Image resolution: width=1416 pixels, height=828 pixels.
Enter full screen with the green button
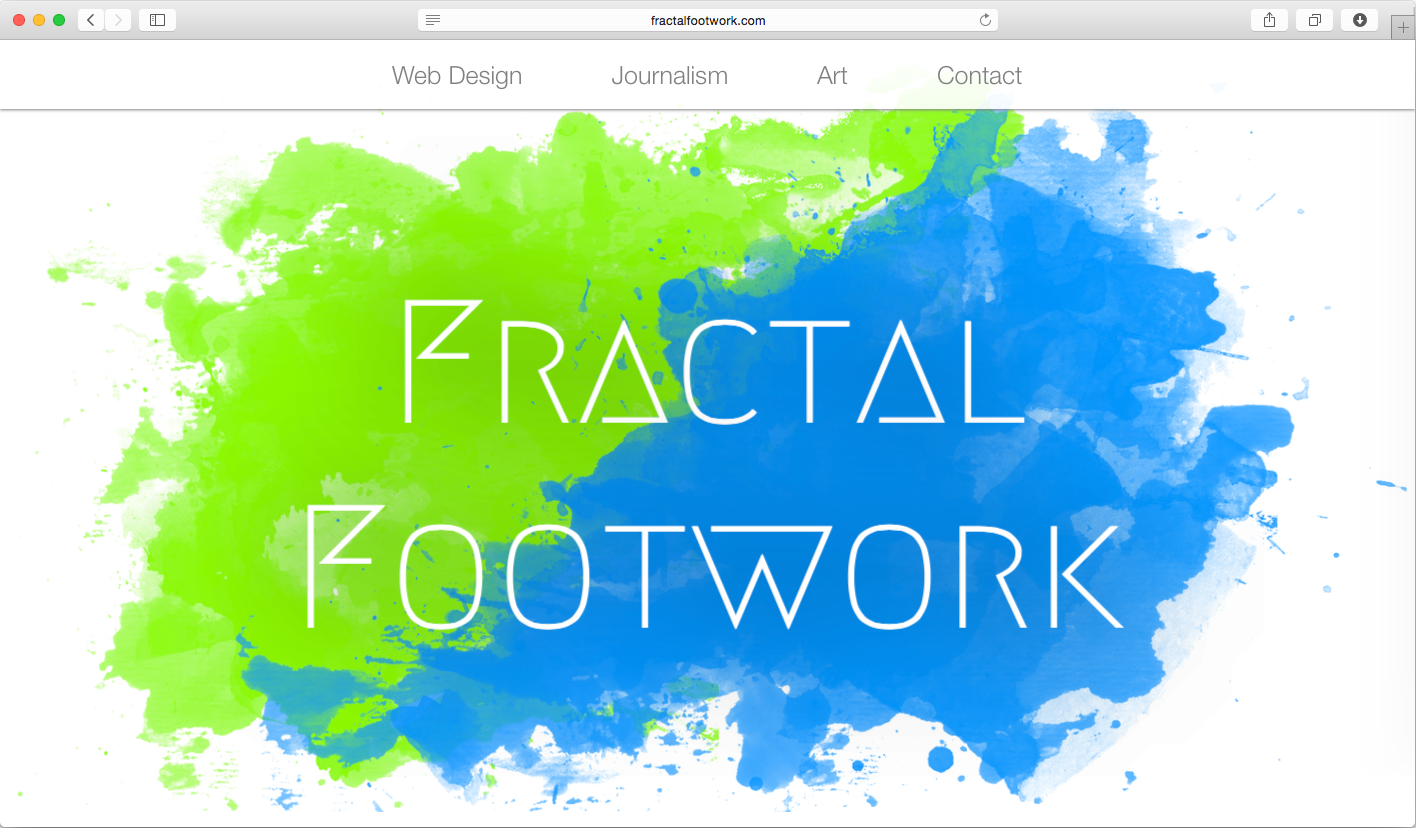point(59,20)
